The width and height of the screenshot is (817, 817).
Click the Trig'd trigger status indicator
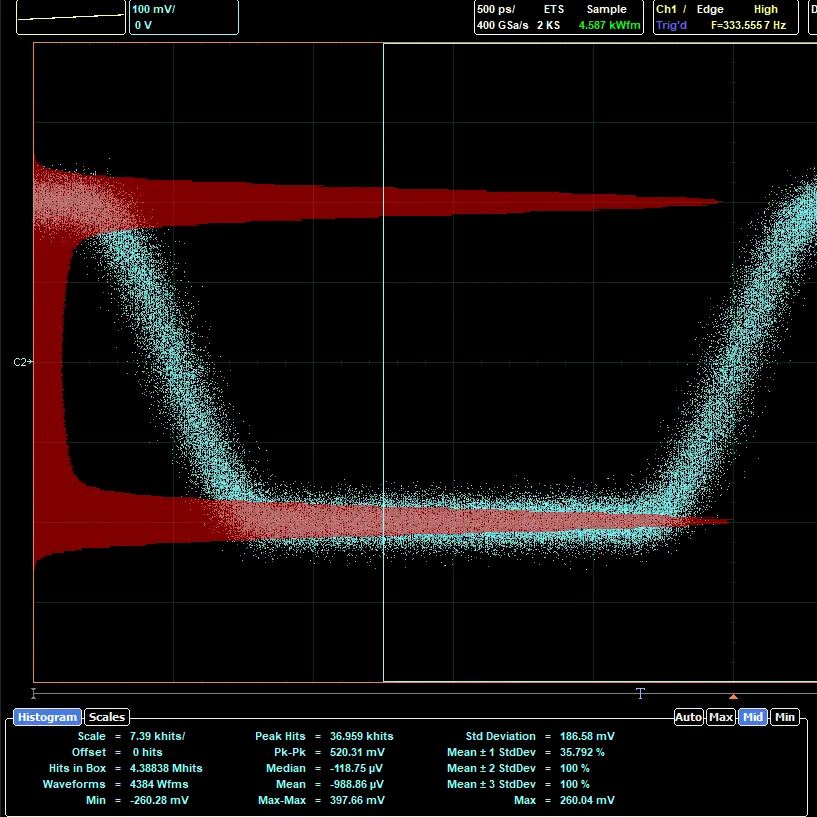(671, 25)
